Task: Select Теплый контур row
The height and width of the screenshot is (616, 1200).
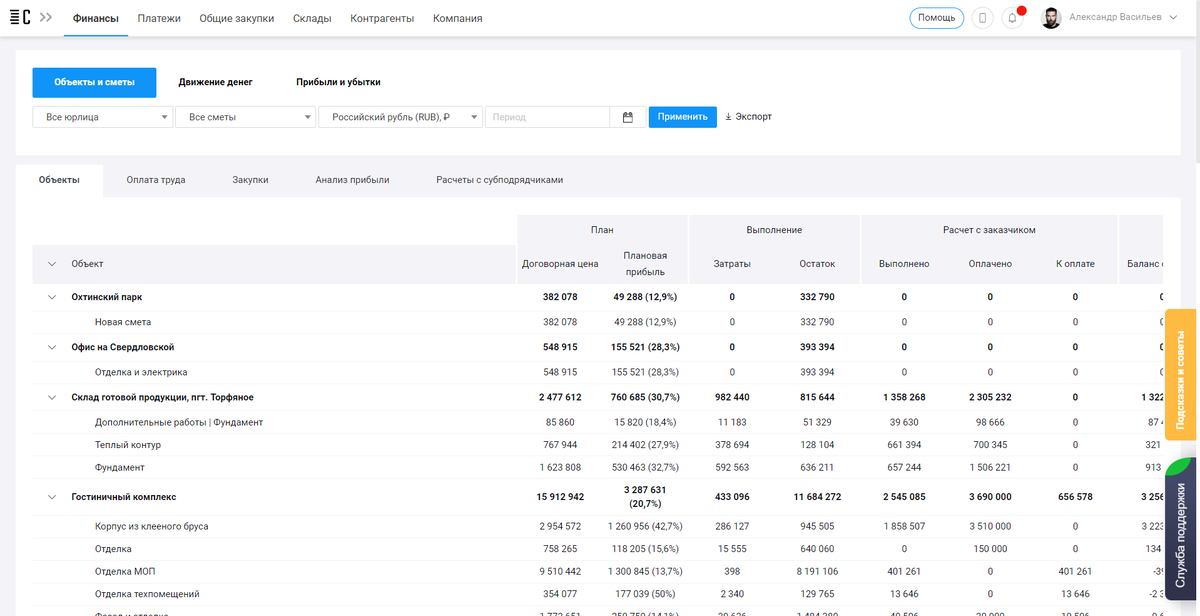Action: pyautogui.click(x=598, y=445)
